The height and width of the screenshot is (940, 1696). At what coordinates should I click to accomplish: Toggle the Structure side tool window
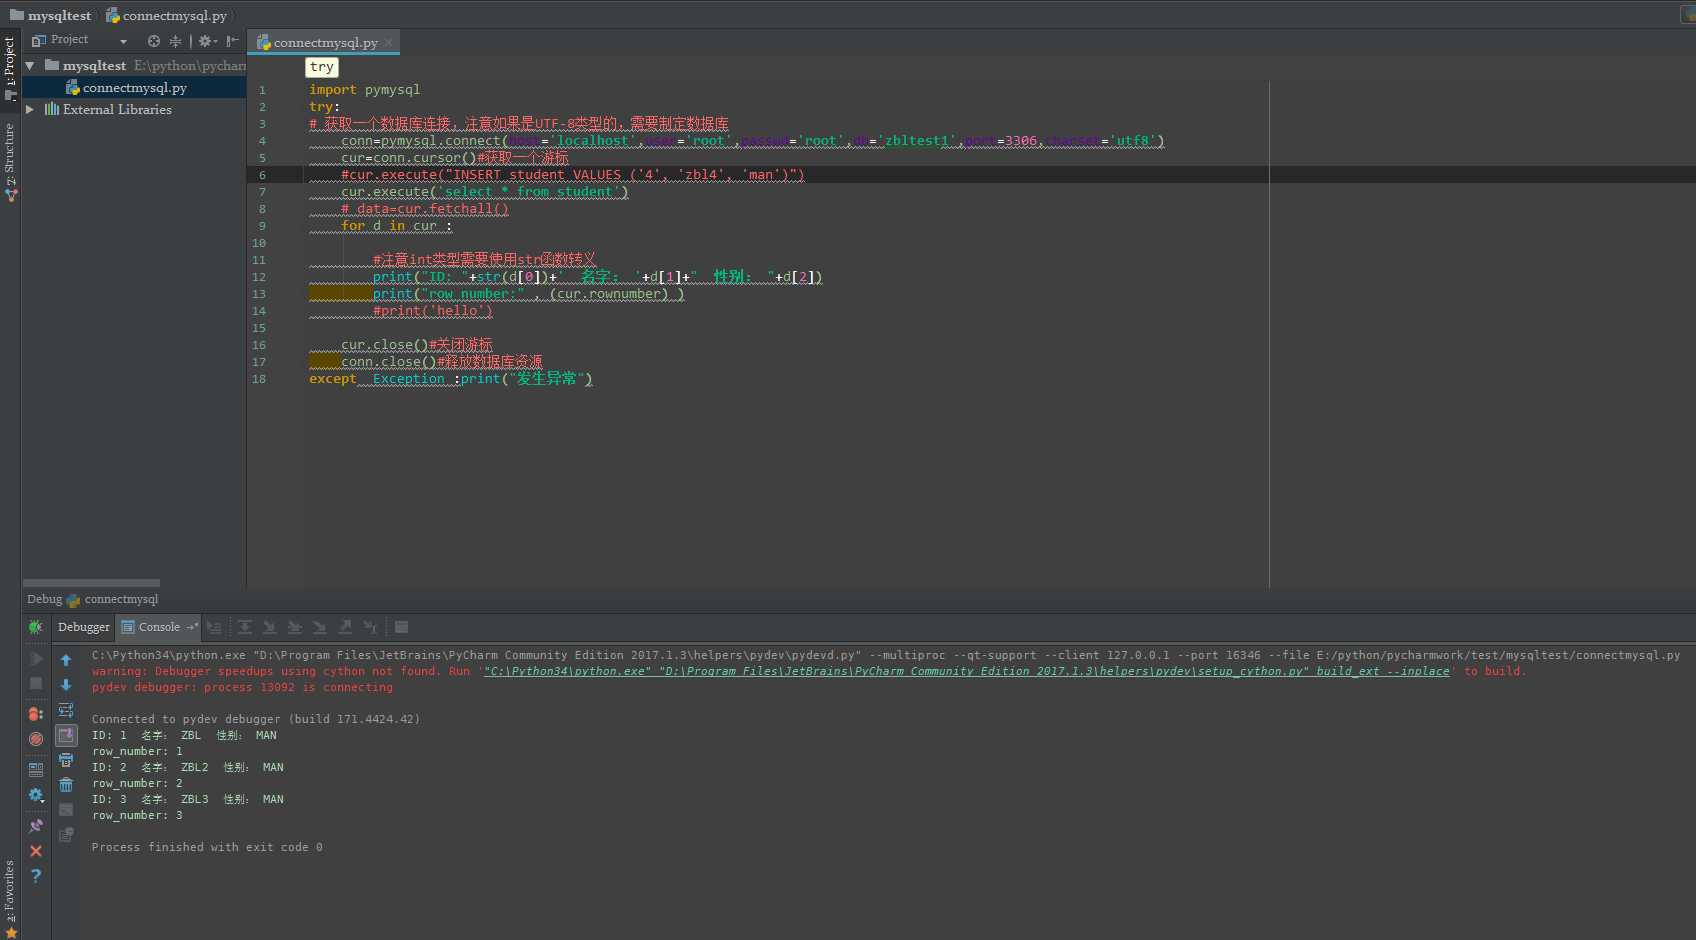[x=10, y=162]
